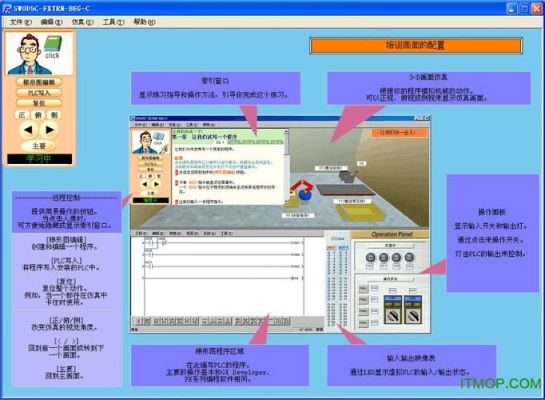Viewport: 545px width, 400px height.
Task: Click the orange 培训画面的配置 title banner
Action: click(x=416, y=46)
